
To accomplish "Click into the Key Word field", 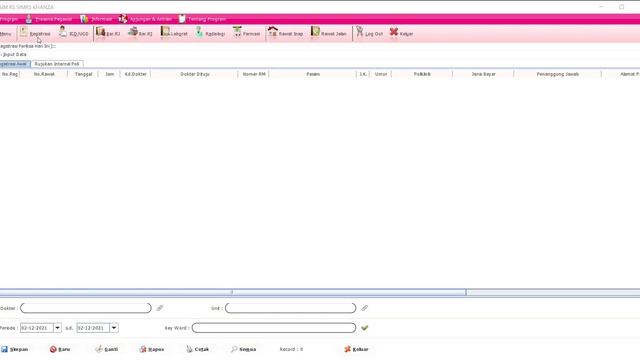I will tap(273, 328).
